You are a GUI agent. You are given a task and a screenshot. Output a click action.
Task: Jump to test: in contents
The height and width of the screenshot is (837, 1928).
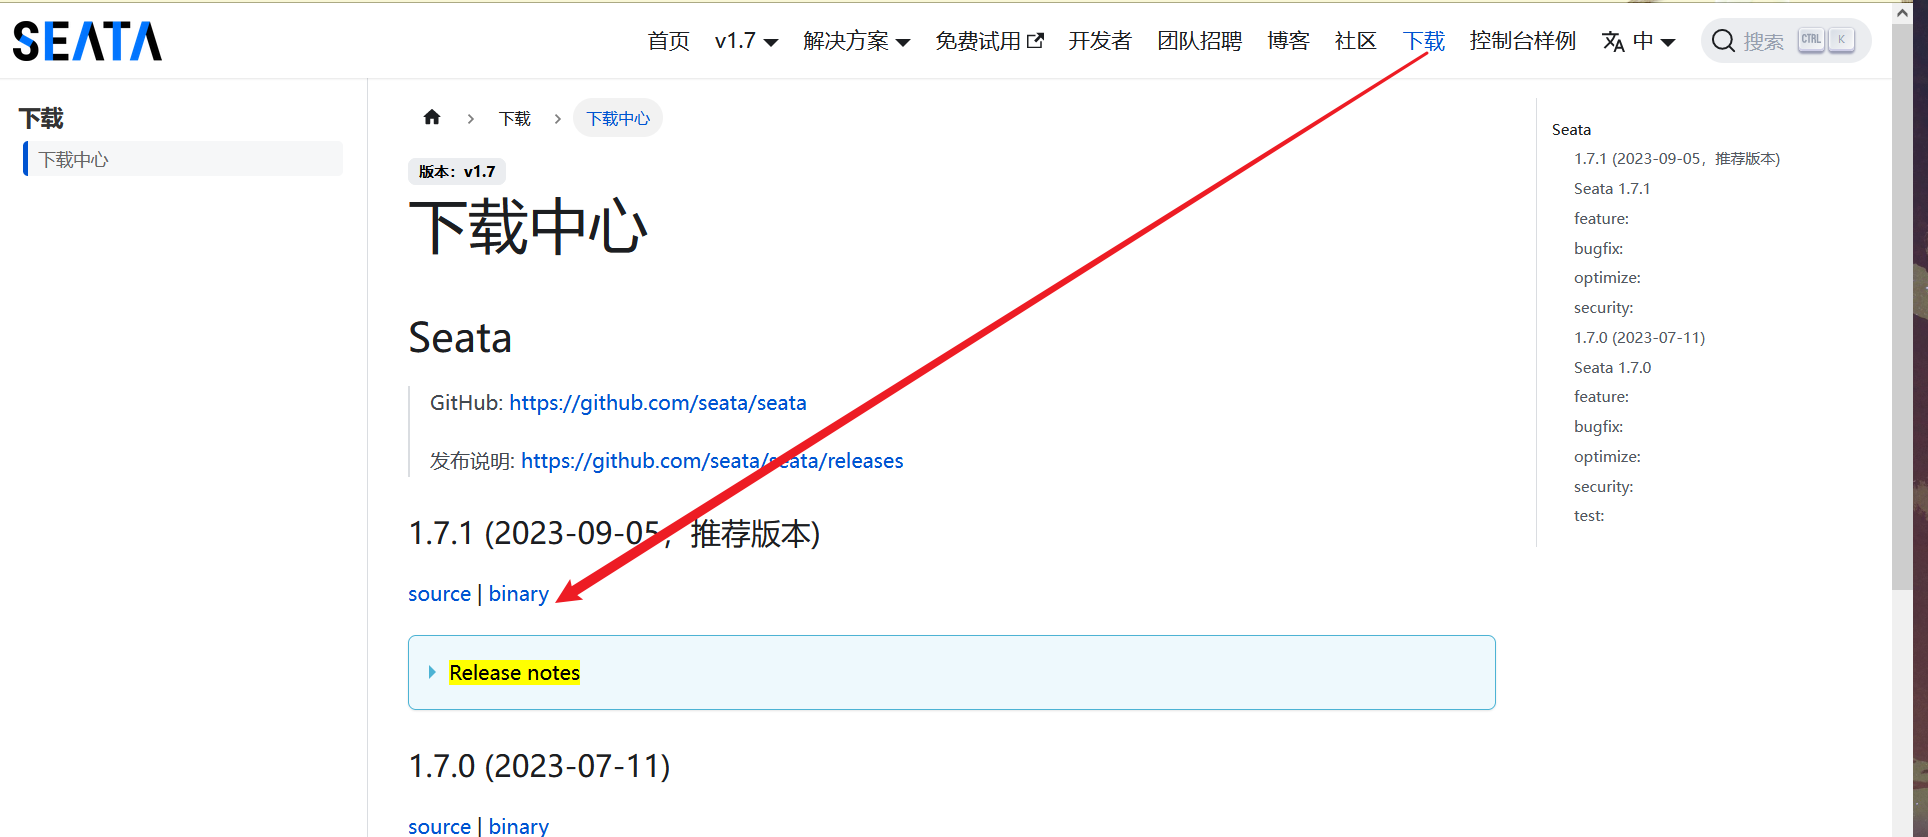pos(1589,516)
